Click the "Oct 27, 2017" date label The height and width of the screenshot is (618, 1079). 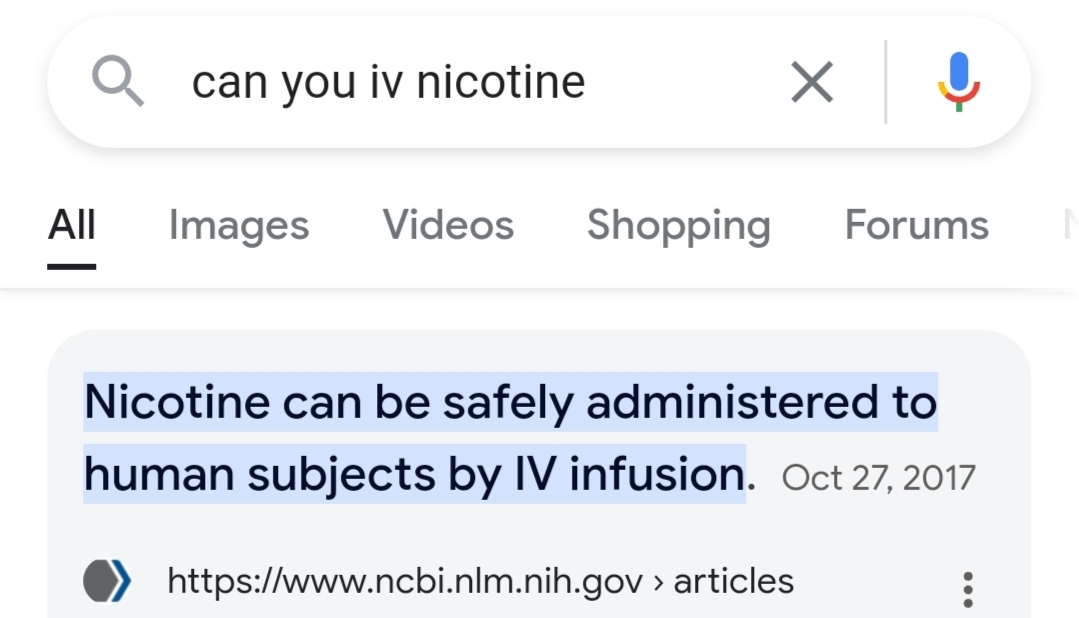[x=879, y=478]
